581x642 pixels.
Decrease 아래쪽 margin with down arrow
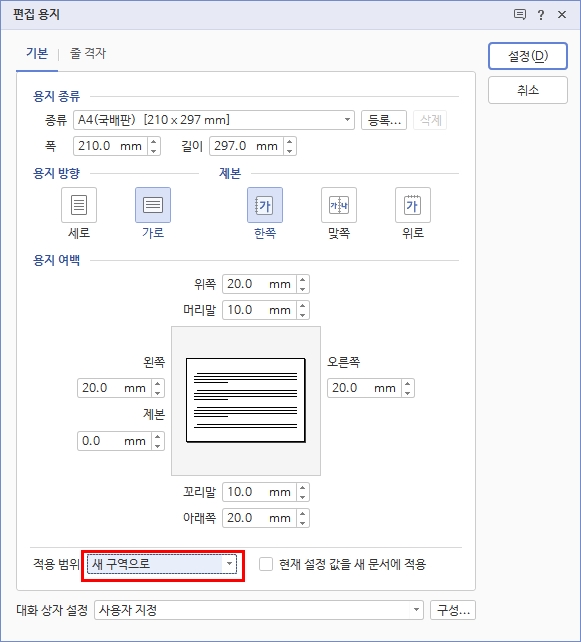pyautogui.click(x=303, y=523)
